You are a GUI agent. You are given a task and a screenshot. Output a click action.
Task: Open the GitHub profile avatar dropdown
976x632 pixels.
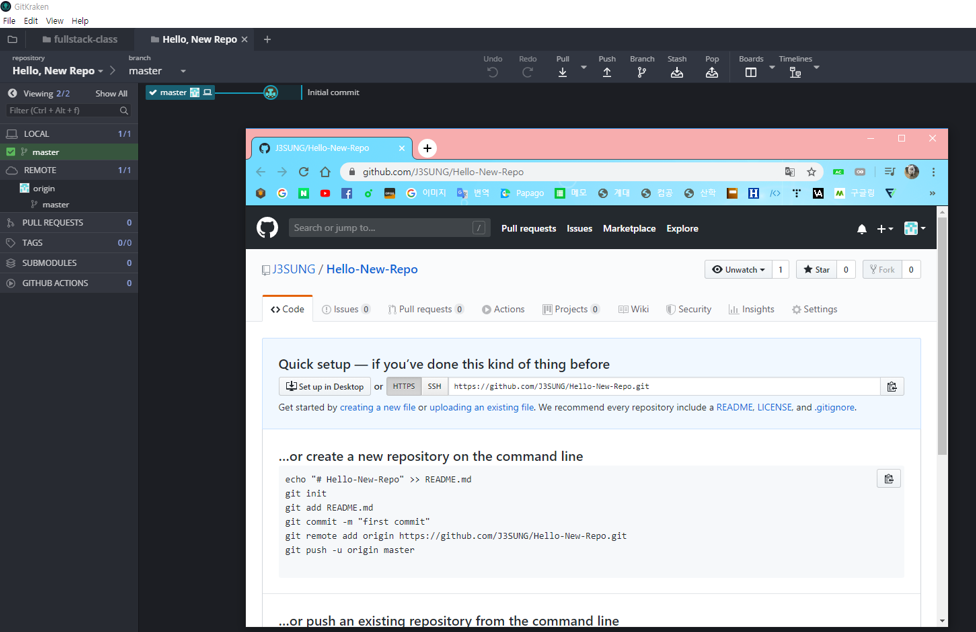914,229
